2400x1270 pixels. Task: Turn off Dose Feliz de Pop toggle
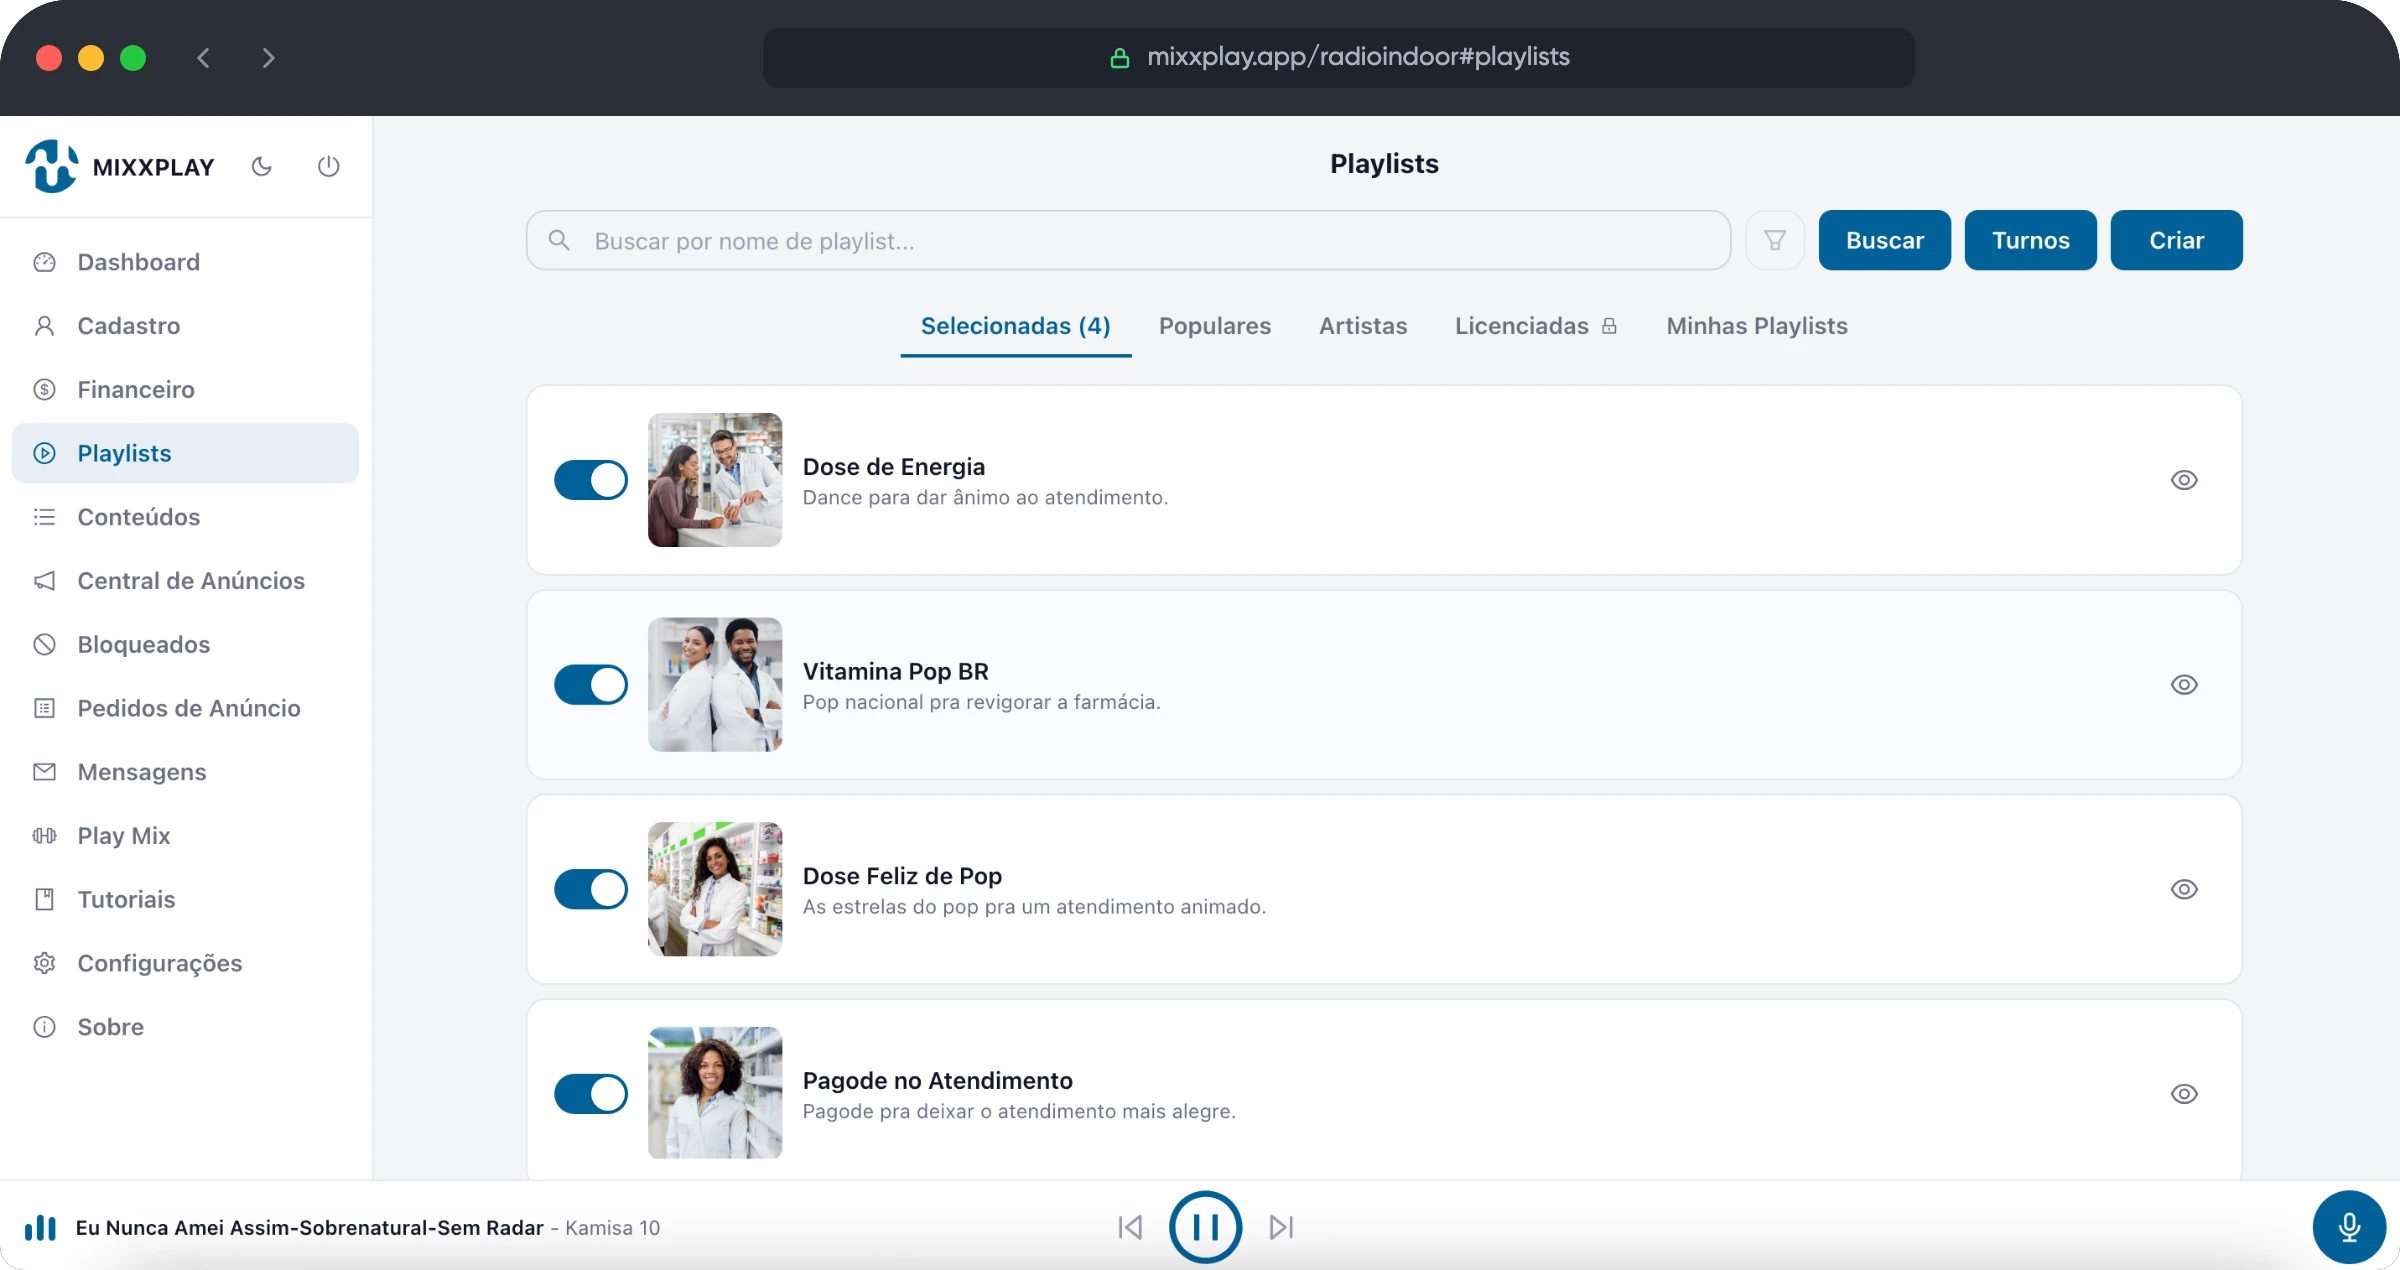(x=591, y=889)
